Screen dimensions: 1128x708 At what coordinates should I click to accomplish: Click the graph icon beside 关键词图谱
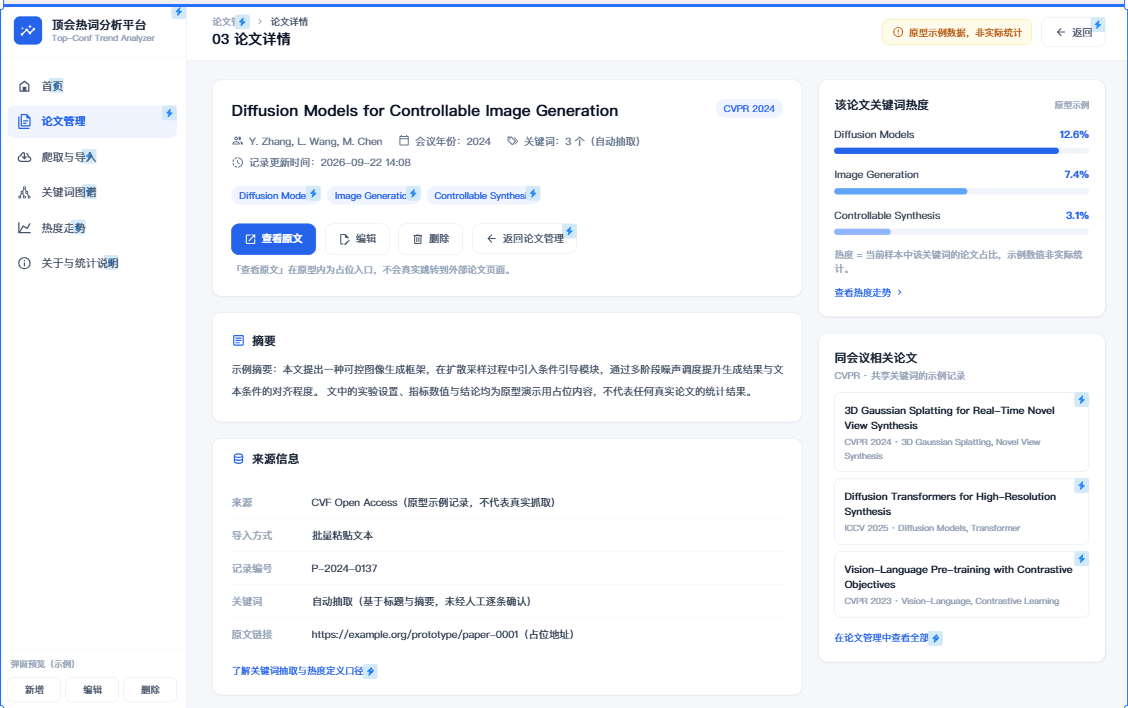point(24,192)
